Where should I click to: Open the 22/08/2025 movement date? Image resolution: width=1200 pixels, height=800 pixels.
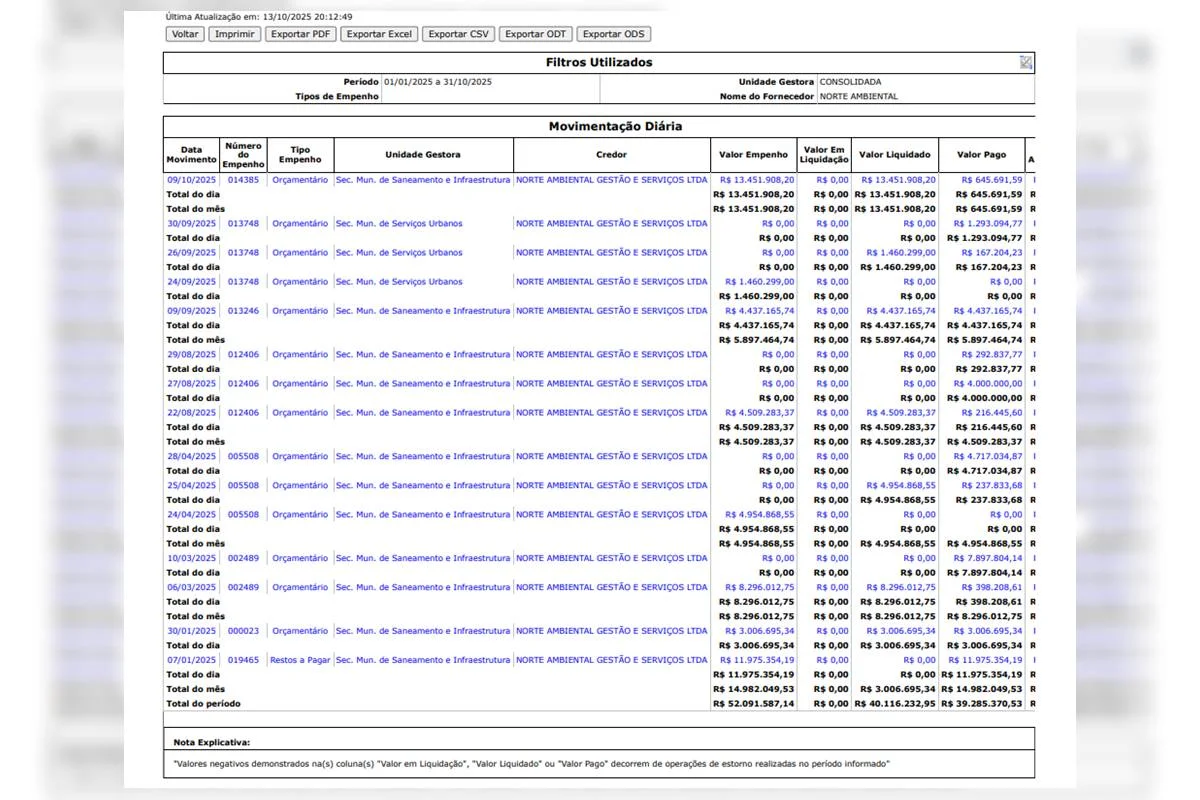(191, 413)
